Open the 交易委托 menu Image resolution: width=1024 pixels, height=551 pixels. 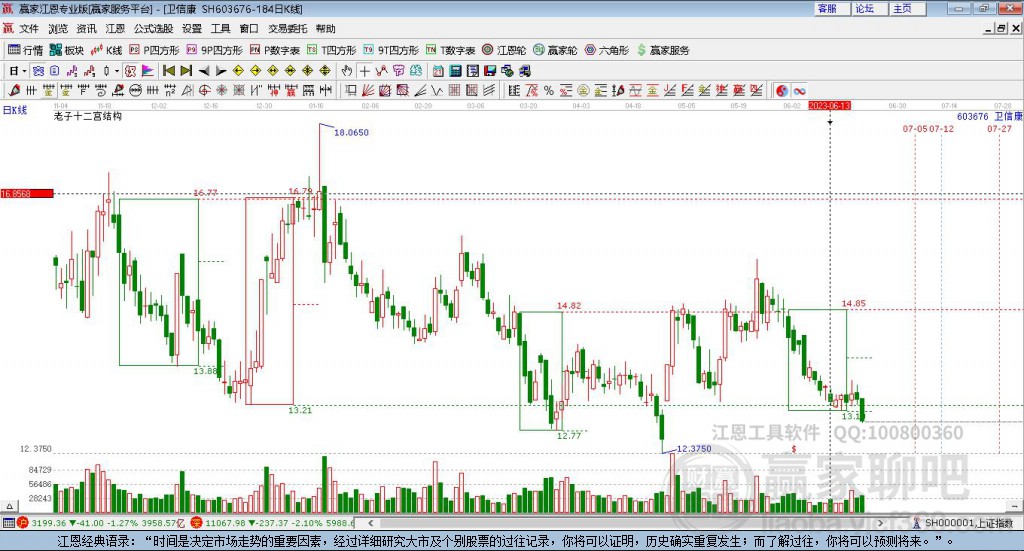click(287, 29)
